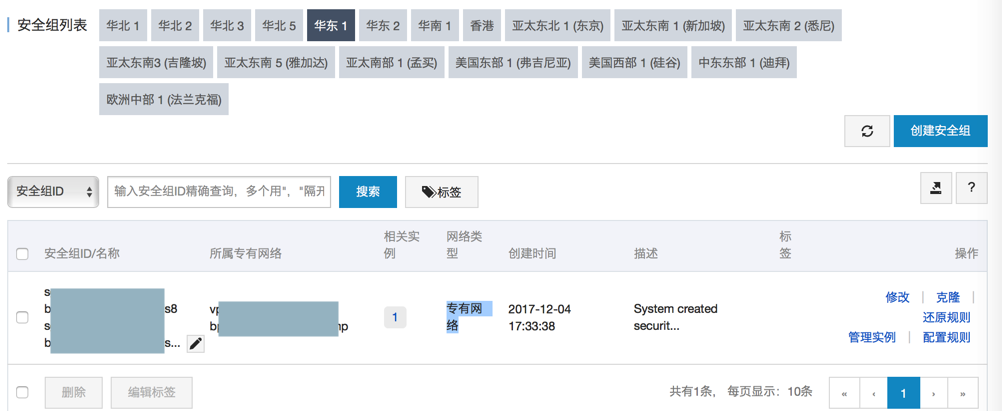Go to the next page arrow

(x=933, y=393)
